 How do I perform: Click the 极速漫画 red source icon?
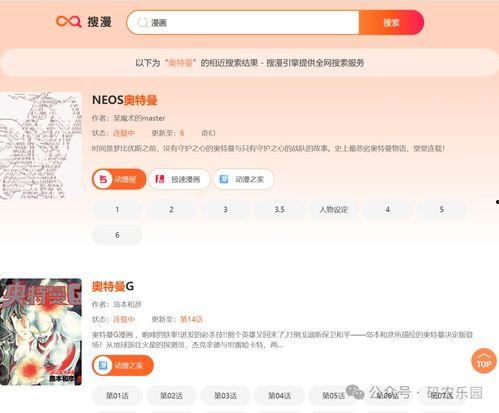click(160, 179)
